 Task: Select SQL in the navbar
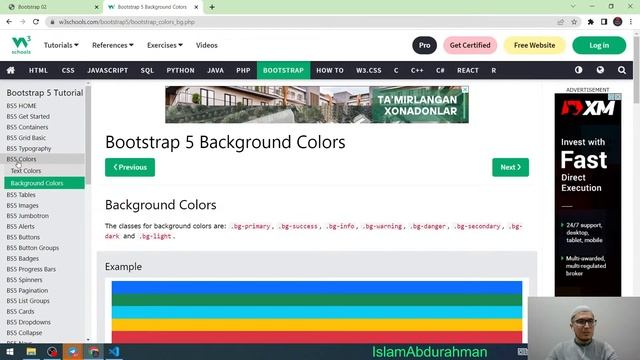147,70
